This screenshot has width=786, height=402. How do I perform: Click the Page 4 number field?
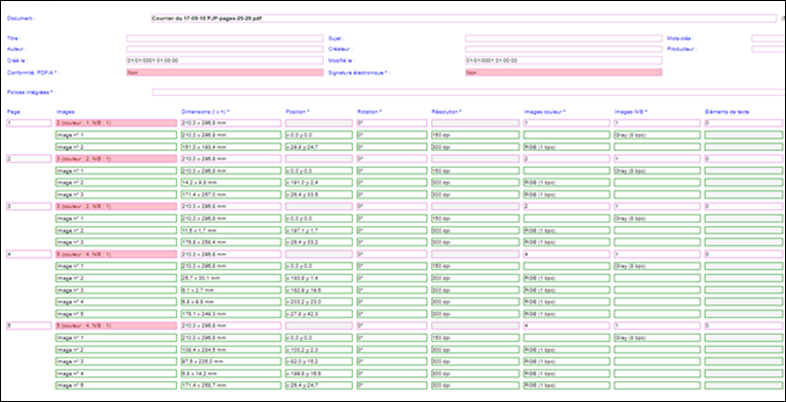click(x=27, y=256)
